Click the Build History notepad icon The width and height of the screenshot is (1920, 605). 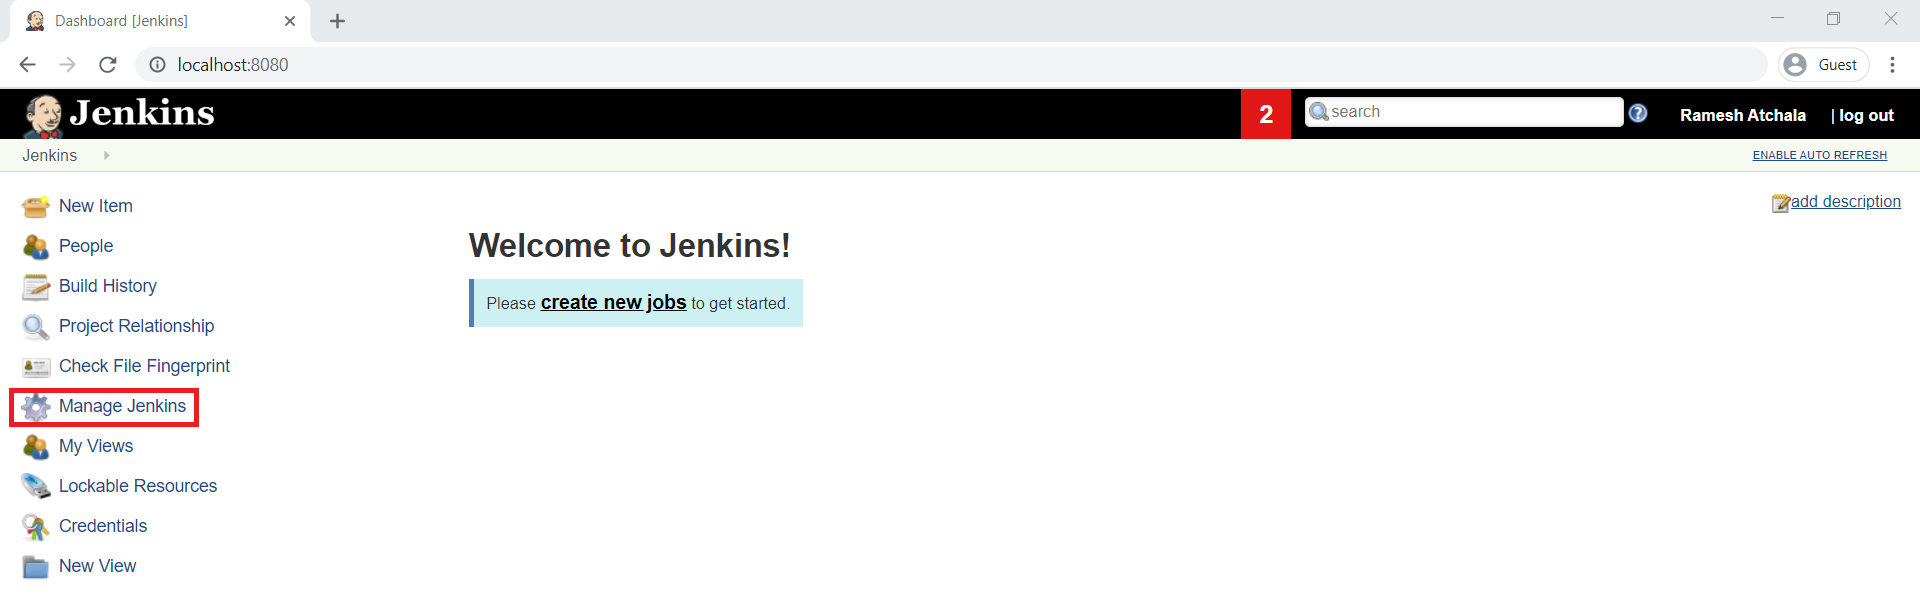pyautogui.click(x=36, y=287)
